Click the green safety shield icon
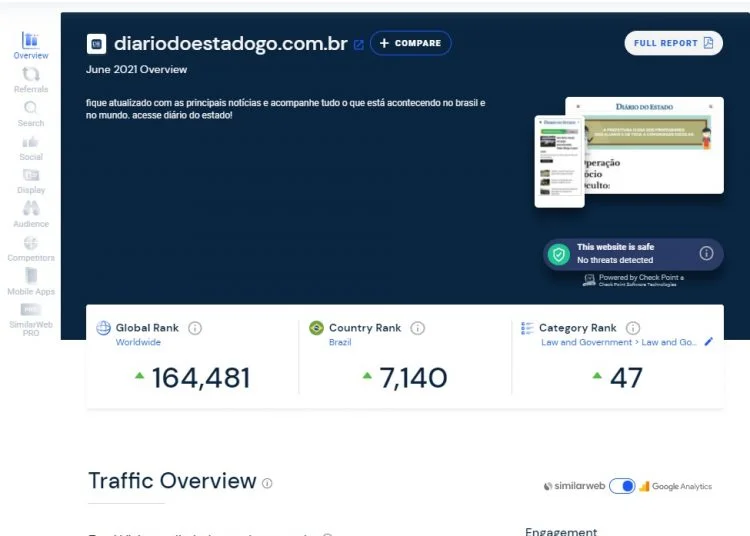The width and height of the screenshot is (750, 536). 558,254
